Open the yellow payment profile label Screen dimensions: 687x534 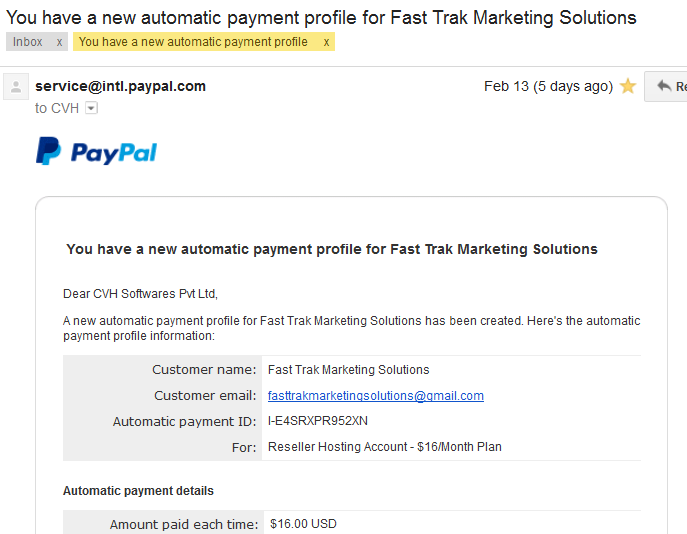point(193,42)
